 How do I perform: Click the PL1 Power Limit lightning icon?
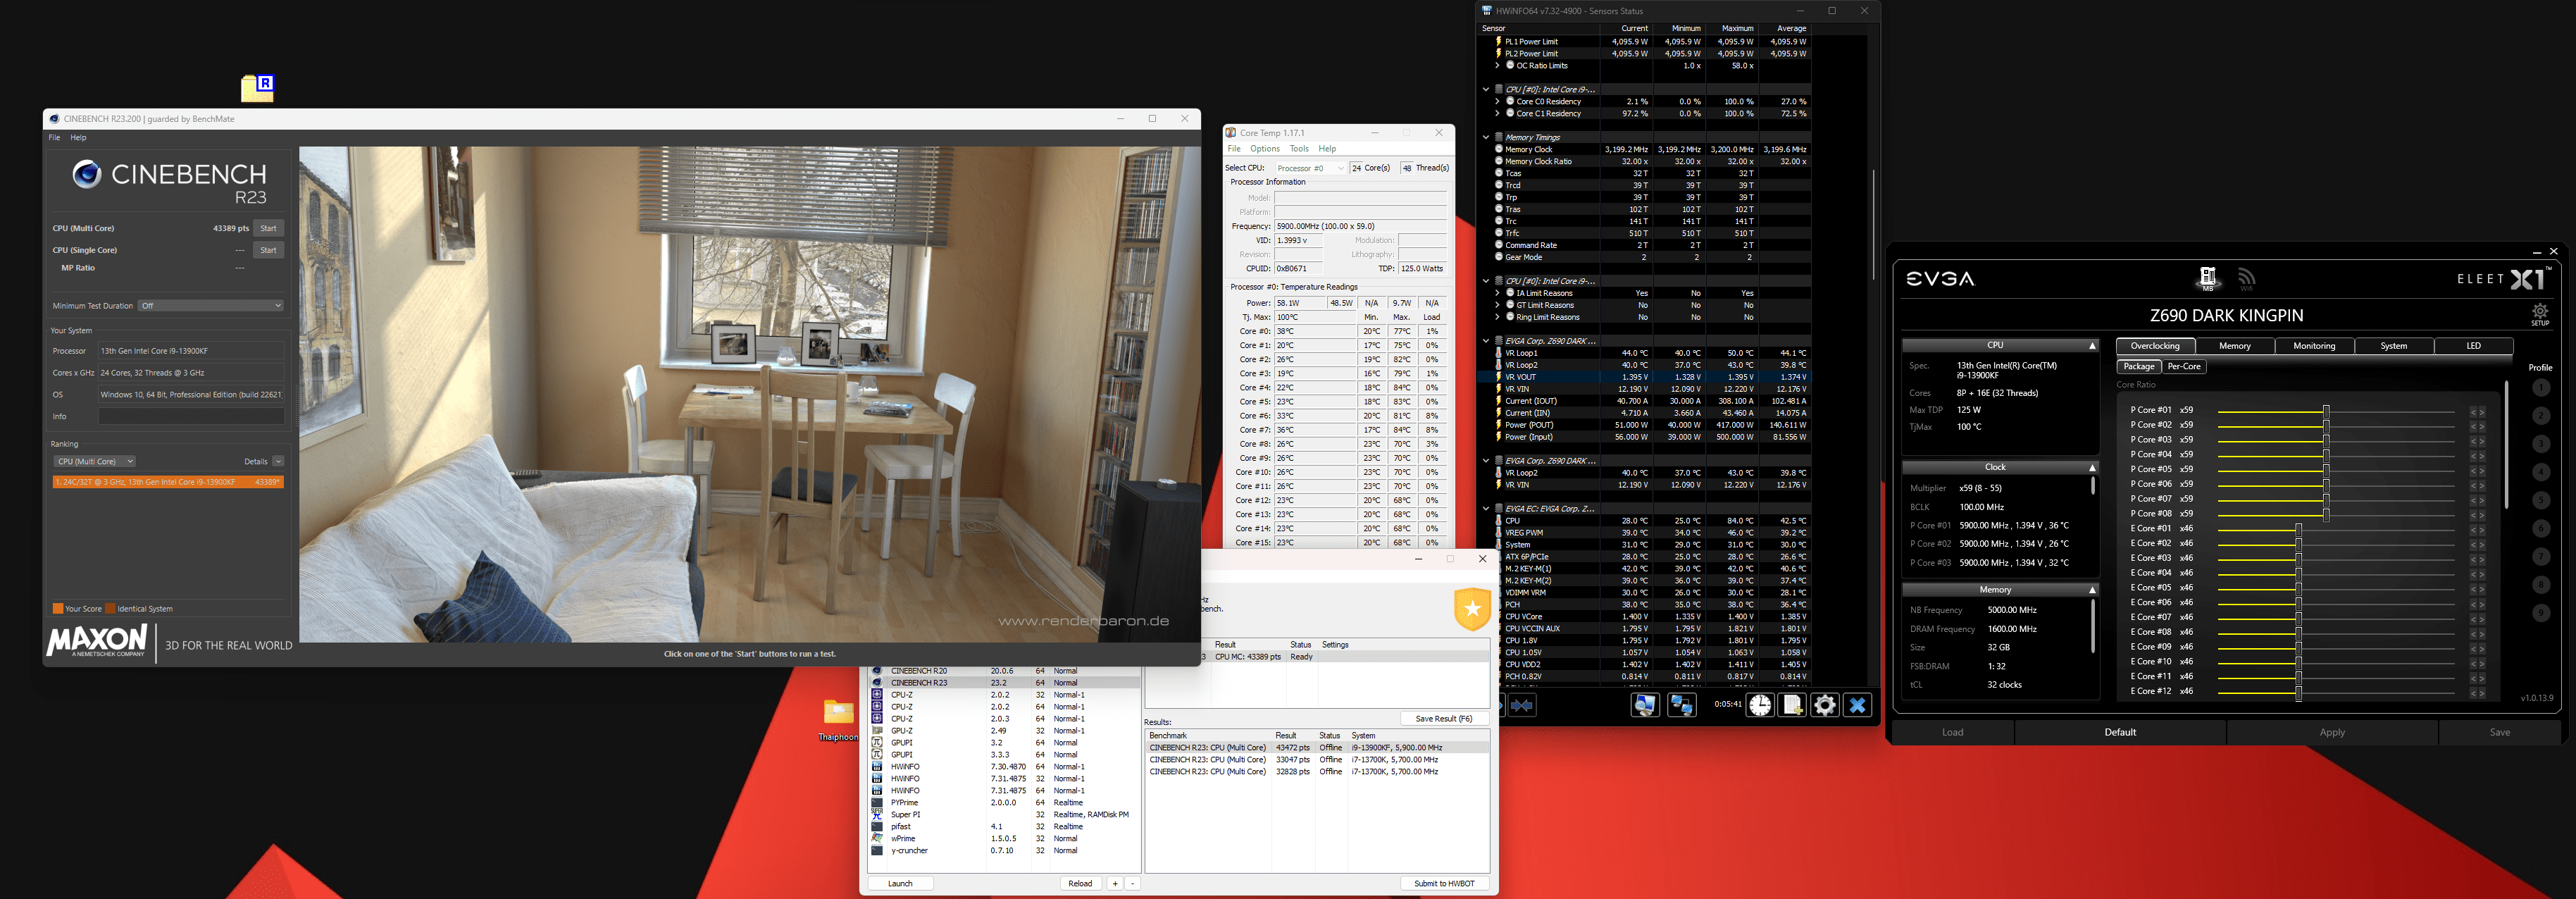click(x=1498, y=42)
